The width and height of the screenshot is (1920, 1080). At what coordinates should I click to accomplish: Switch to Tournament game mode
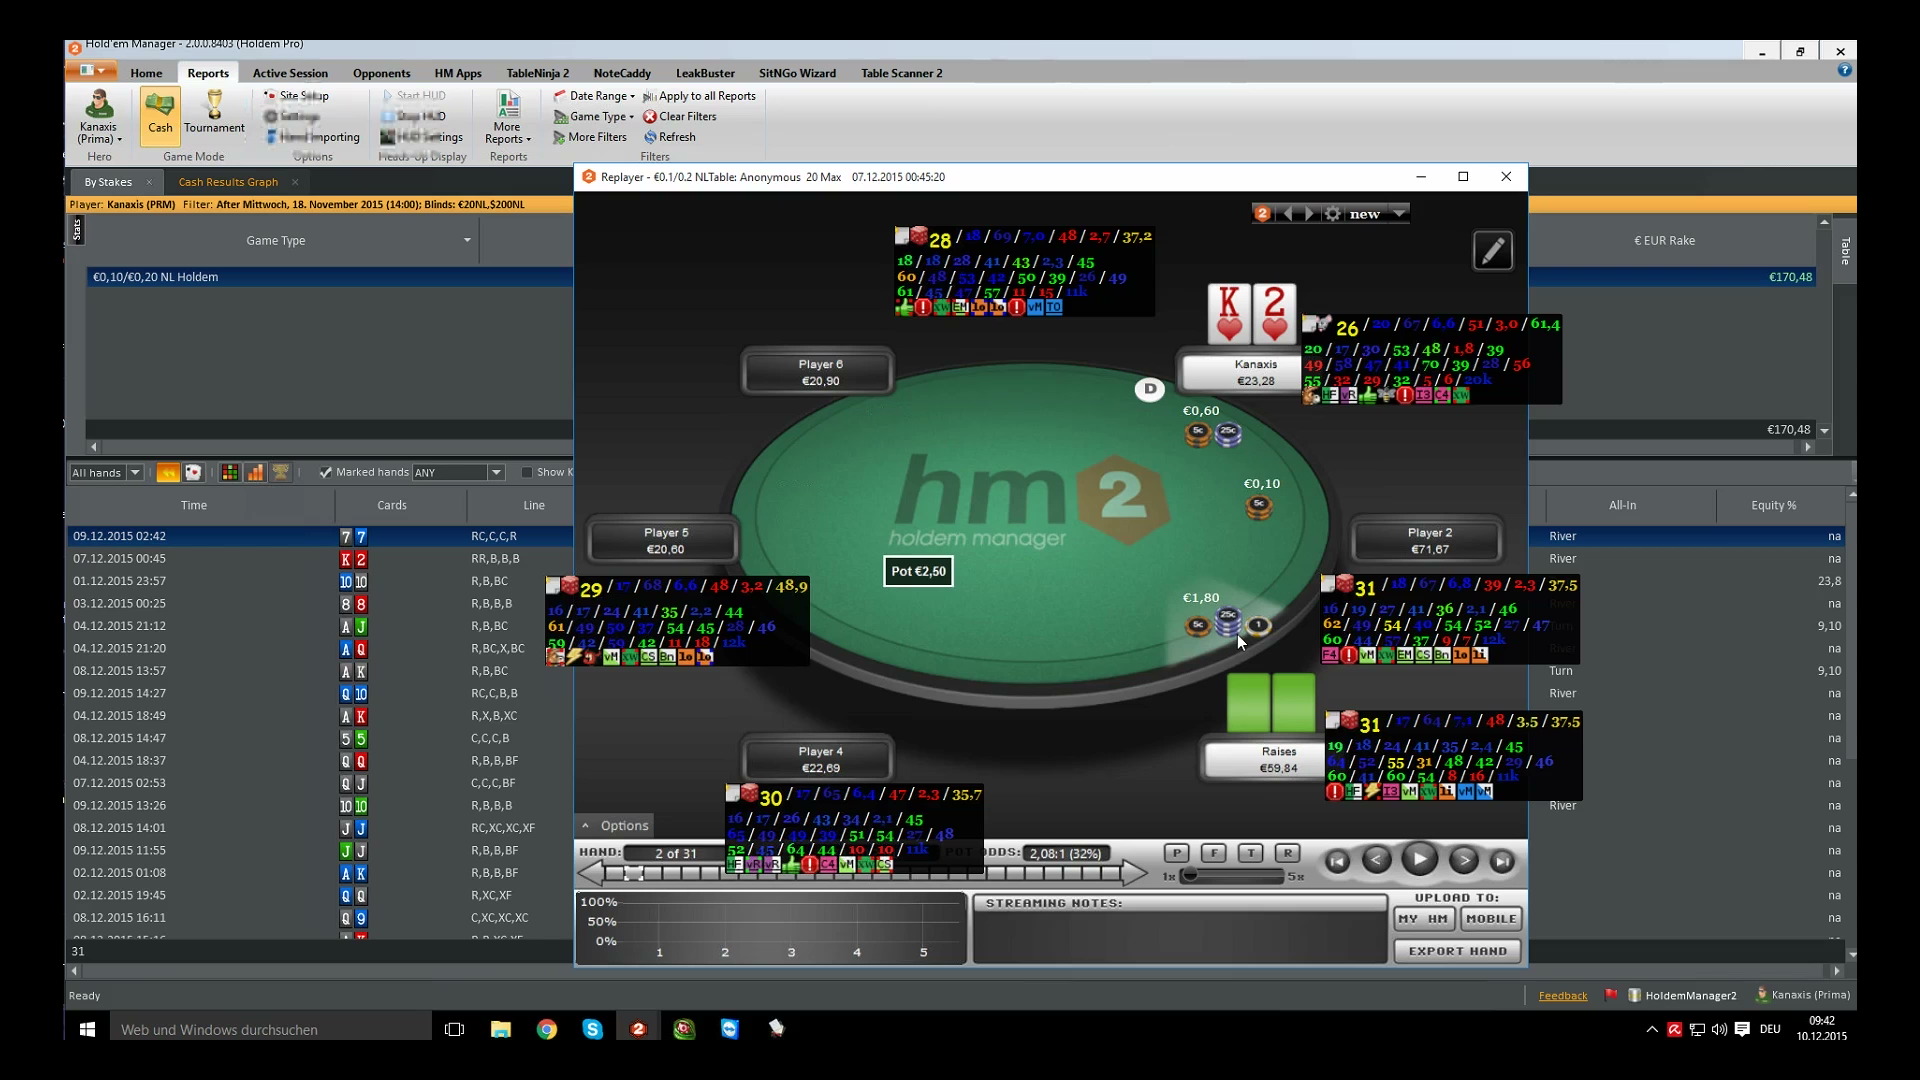tap(214, 113)
